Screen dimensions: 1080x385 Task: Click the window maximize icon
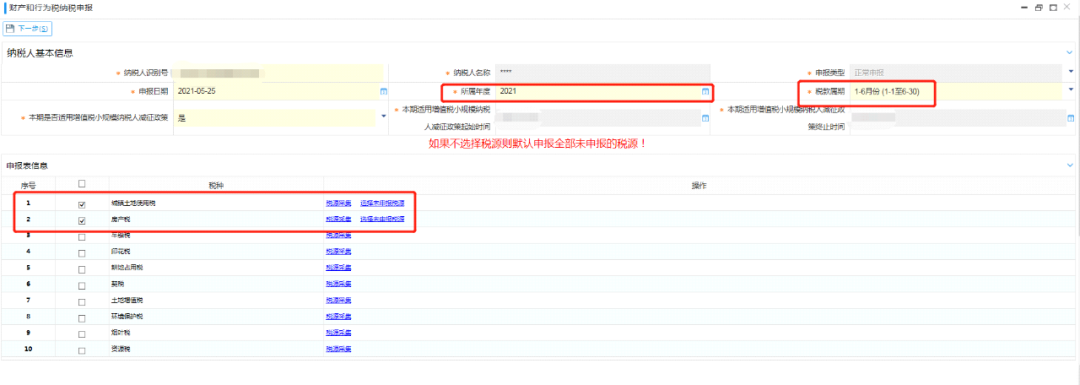pos(1053,8)
